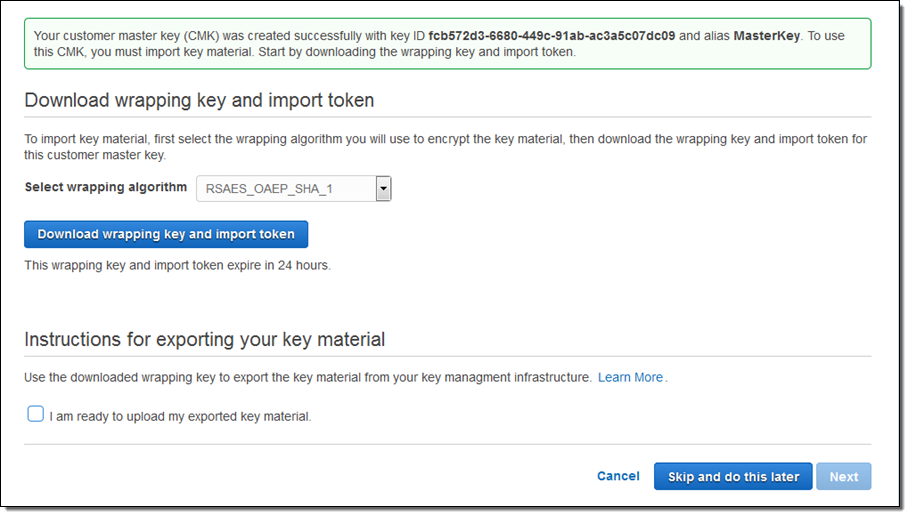Screen dimensions: 910x517
Task: Click the 'To import key material' paragraph
Action: pyautogui.click(x=445, y=147)
